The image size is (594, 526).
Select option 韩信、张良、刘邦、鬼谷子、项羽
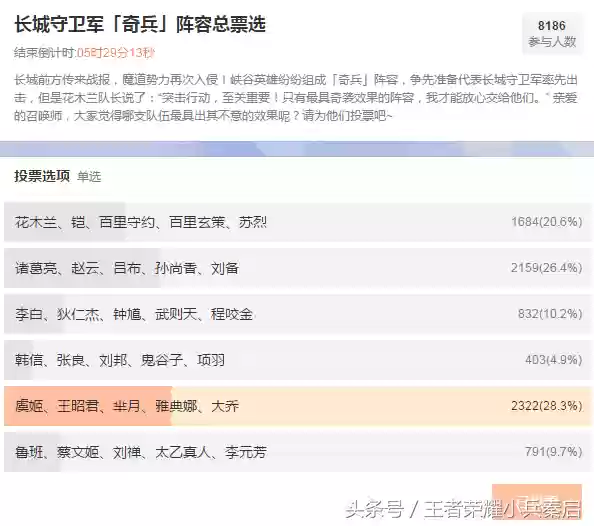[297, 360]
